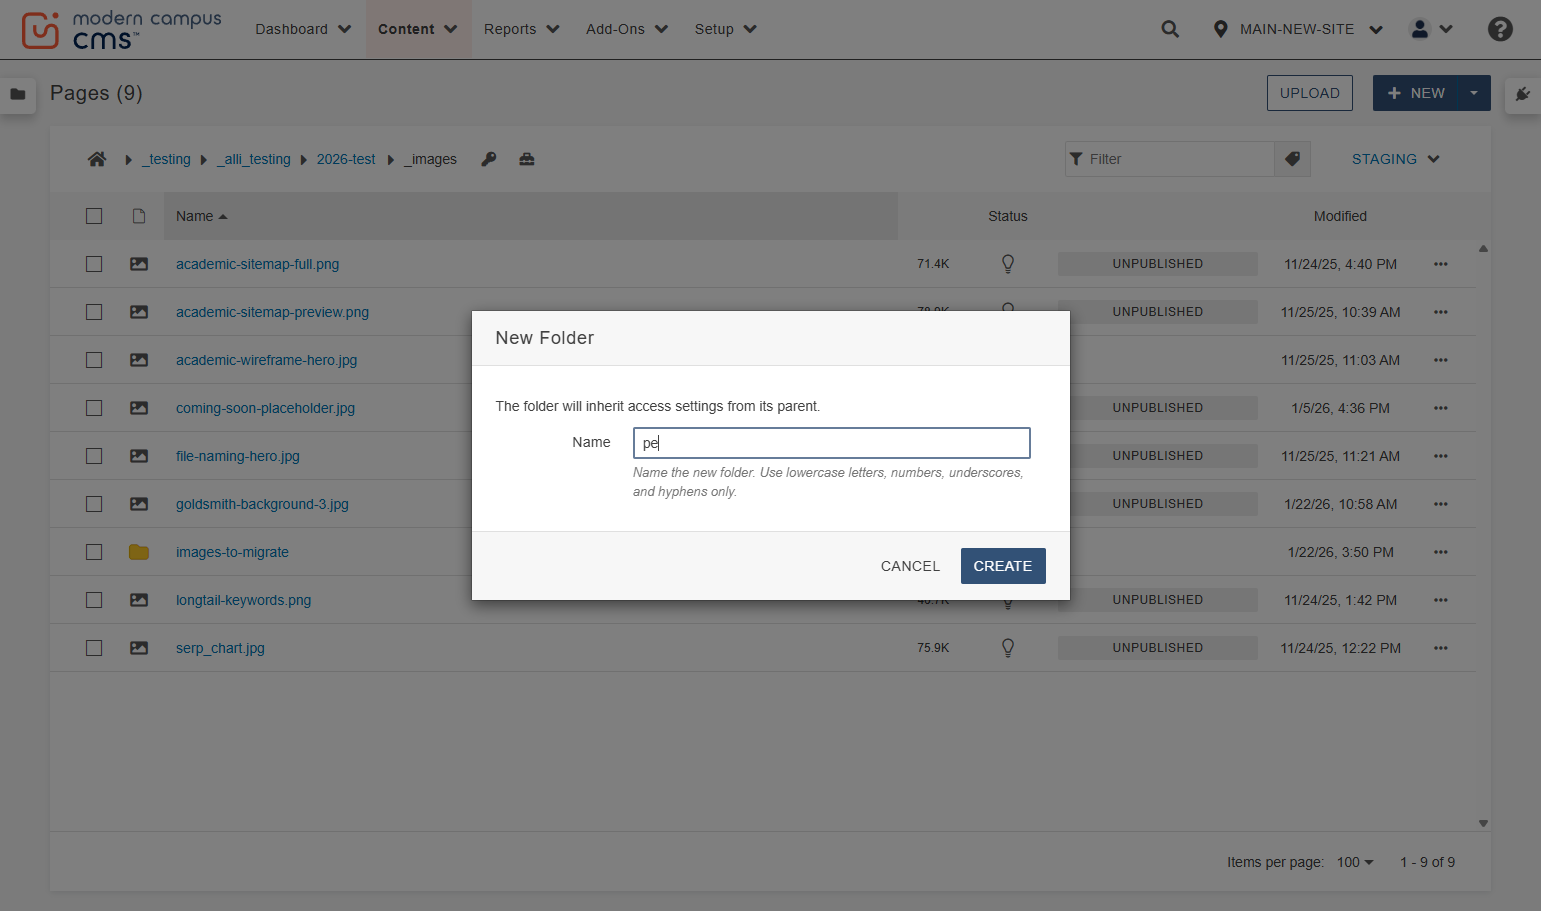
Task: Open the file navigation folder sidebar icon
Action: (18, 94)
